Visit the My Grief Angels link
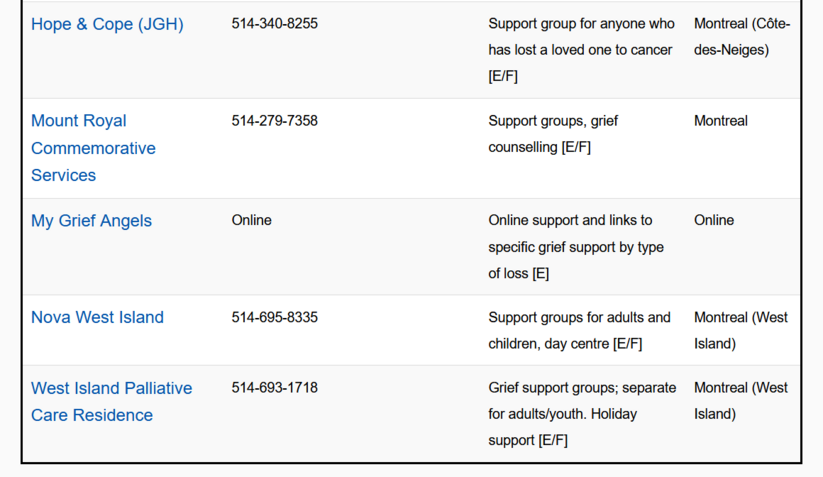The width and height of the screenshot is (823, 477). (91, 220)
